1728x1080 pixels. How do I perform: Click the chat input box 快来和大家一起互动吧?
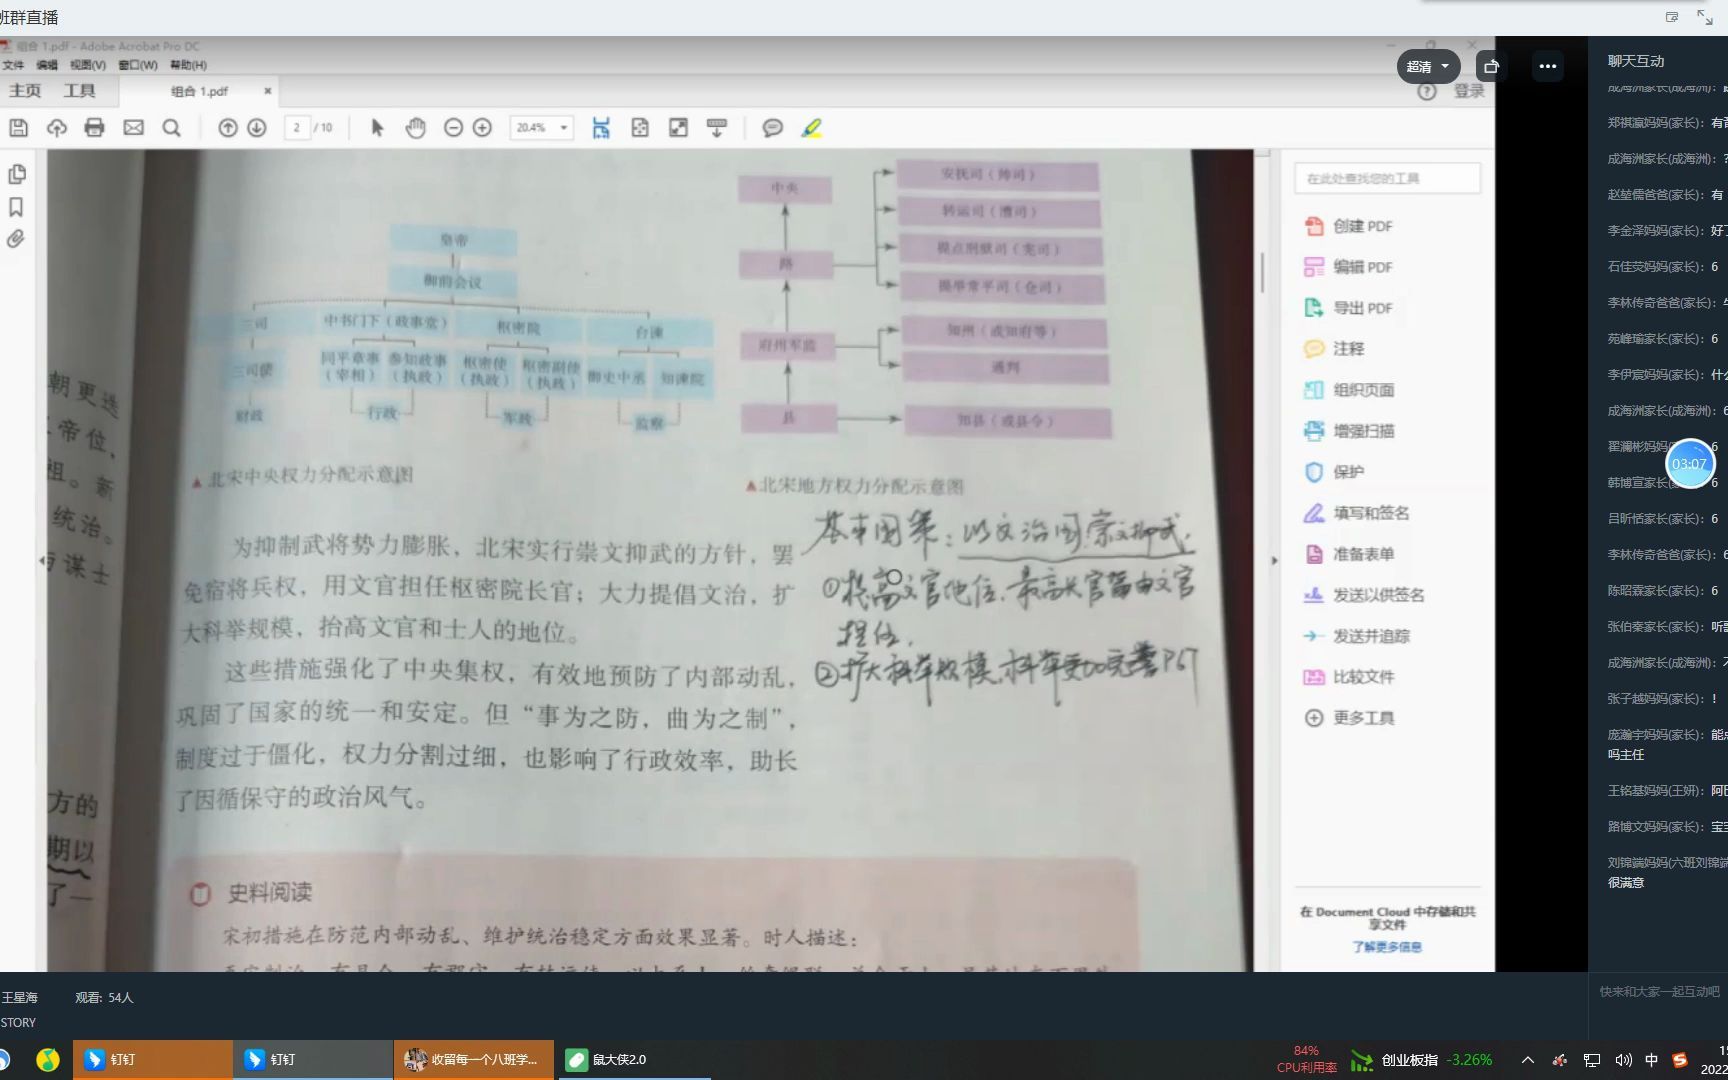pyautogui.click(x=1659, y=992)
